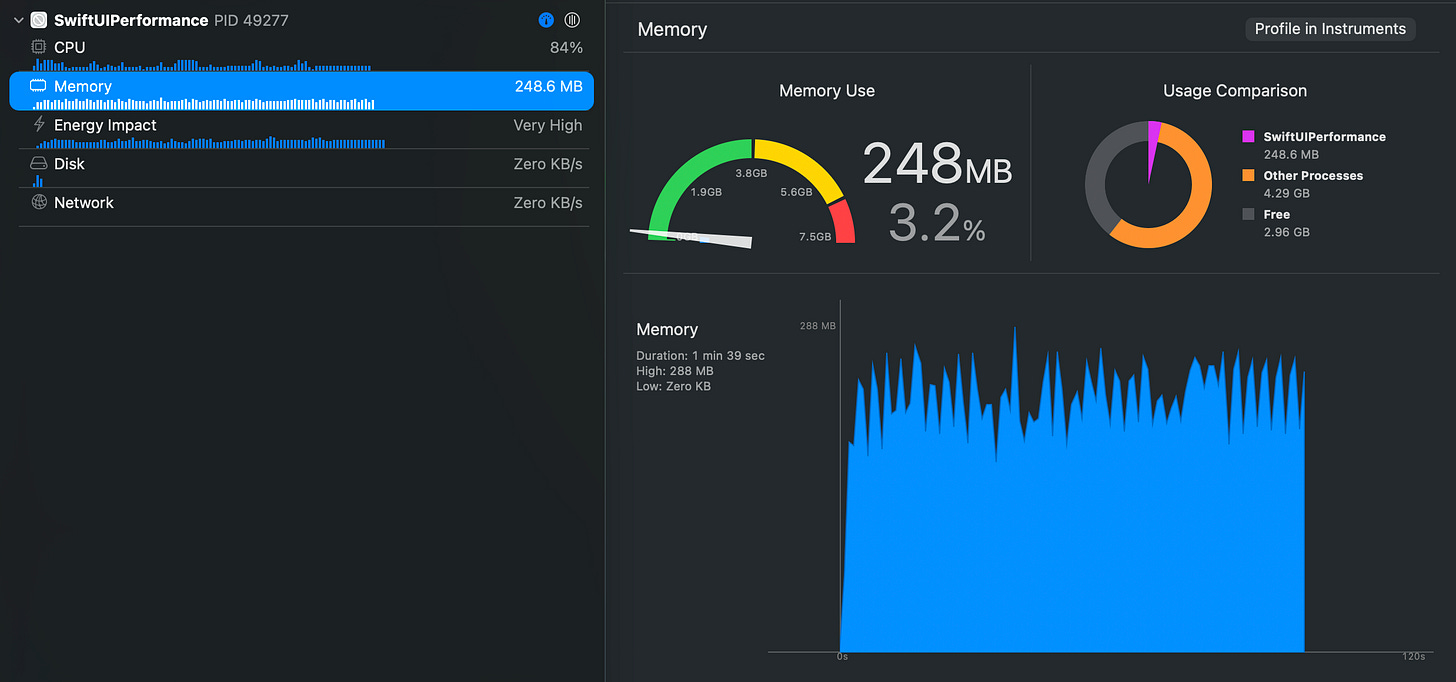Click the gray Free legend swatch
Screen dimensions: 1456x682
pos(1248,215)
